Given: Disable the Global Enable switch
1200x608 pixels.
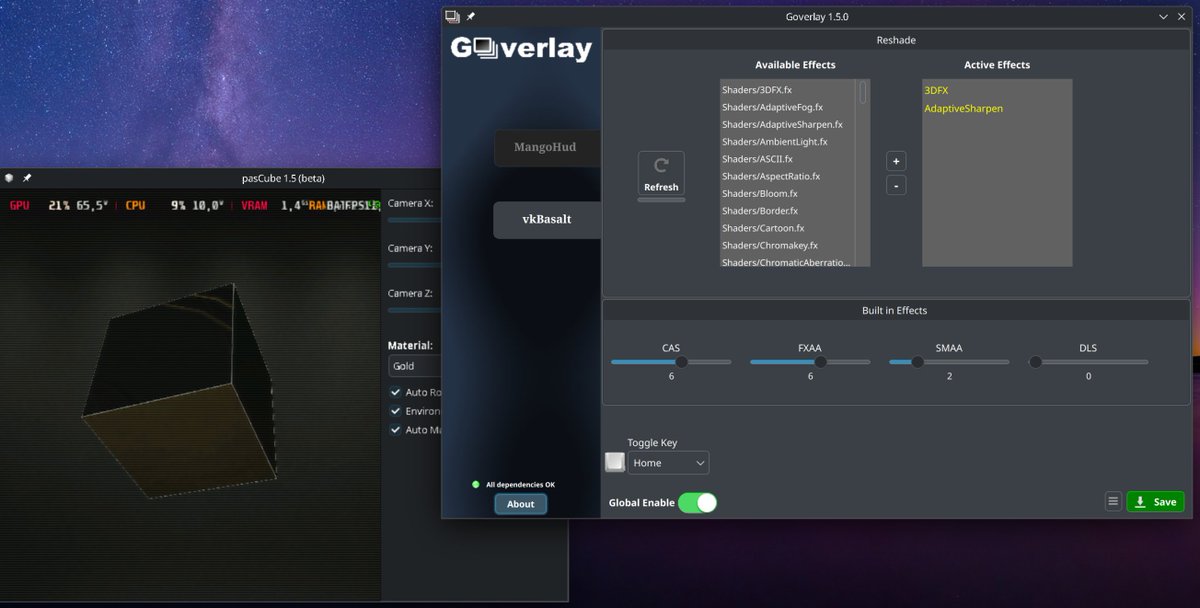Looking at the screenshot, I should point(699,502).
